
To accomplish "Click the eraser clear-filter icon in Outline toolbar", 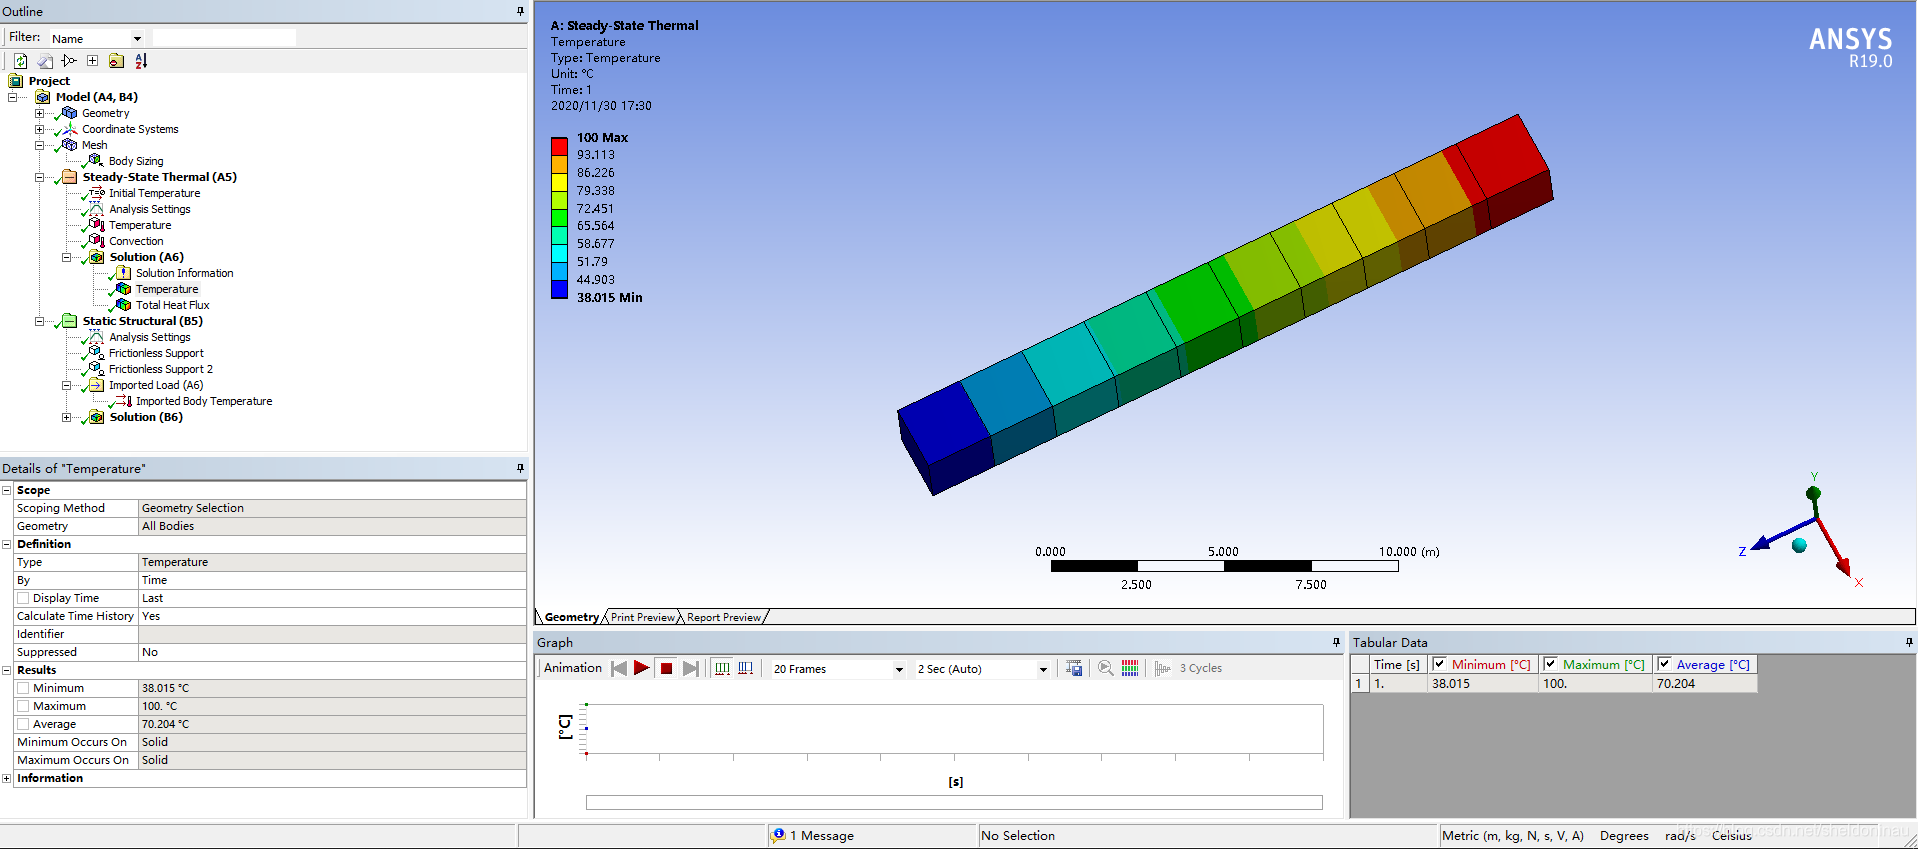I will click(45, 61).
